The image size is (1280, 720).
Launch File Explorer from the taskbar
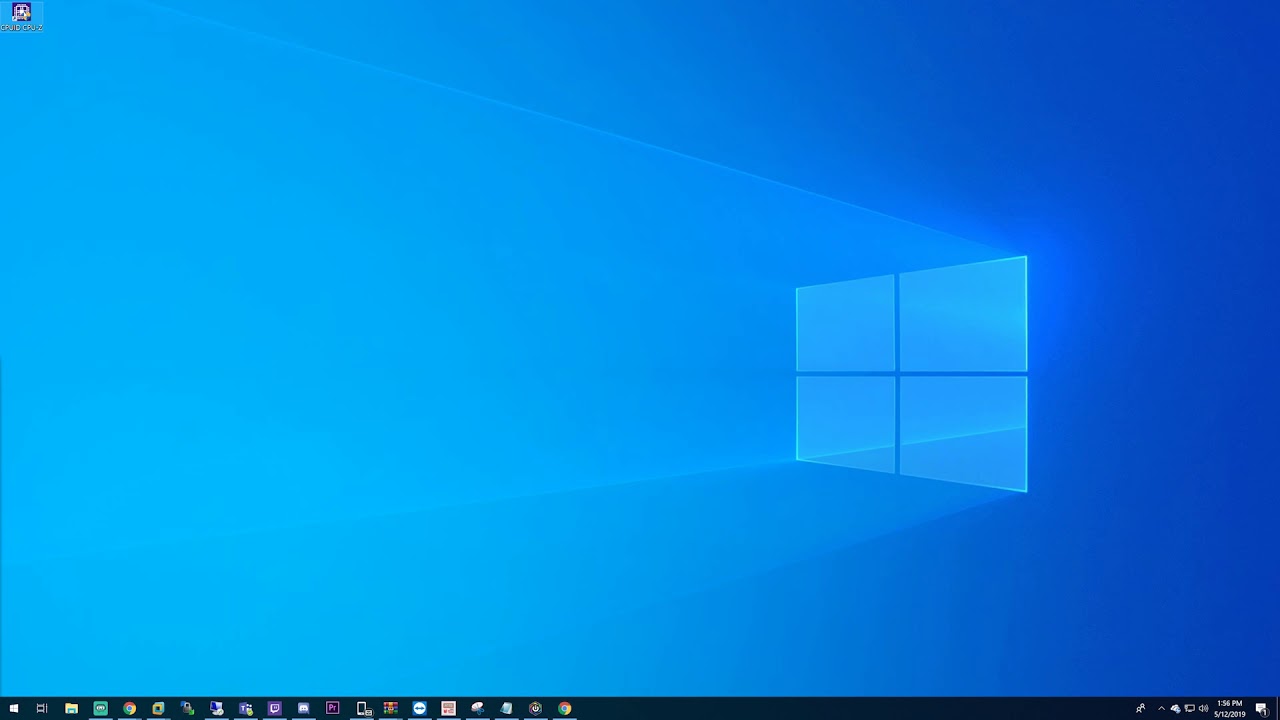71,708
